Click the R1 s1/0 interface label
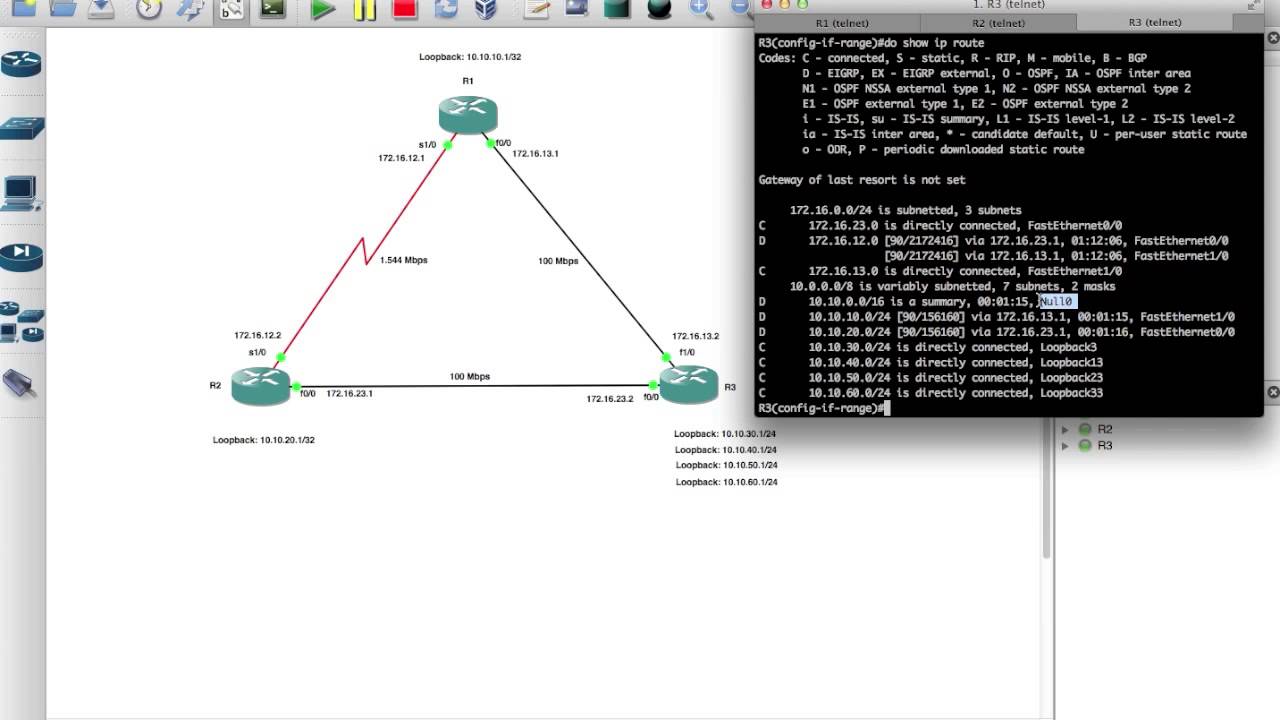This screenshot has width=1280, height=720. pos(427,145)
